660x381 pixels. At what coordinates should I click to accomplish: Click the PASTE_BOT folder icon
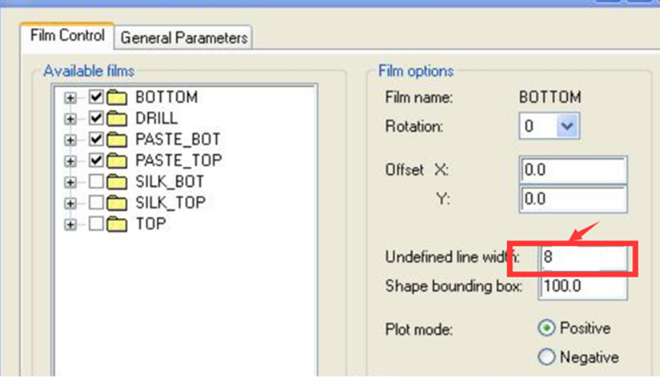117,139
